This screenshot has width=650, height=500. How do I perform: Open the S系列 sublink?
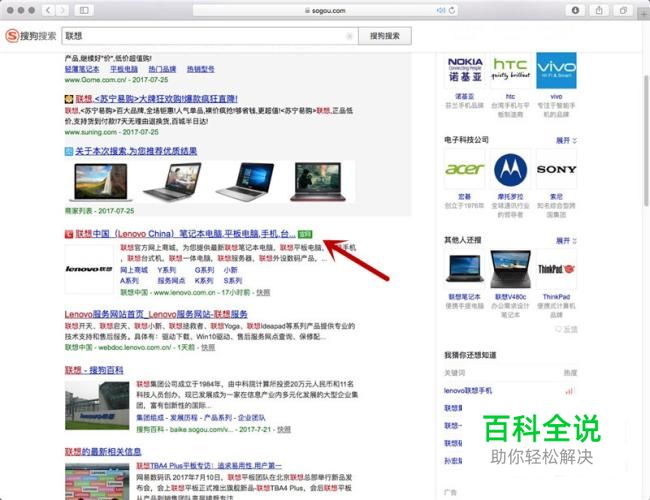[233, 281]
